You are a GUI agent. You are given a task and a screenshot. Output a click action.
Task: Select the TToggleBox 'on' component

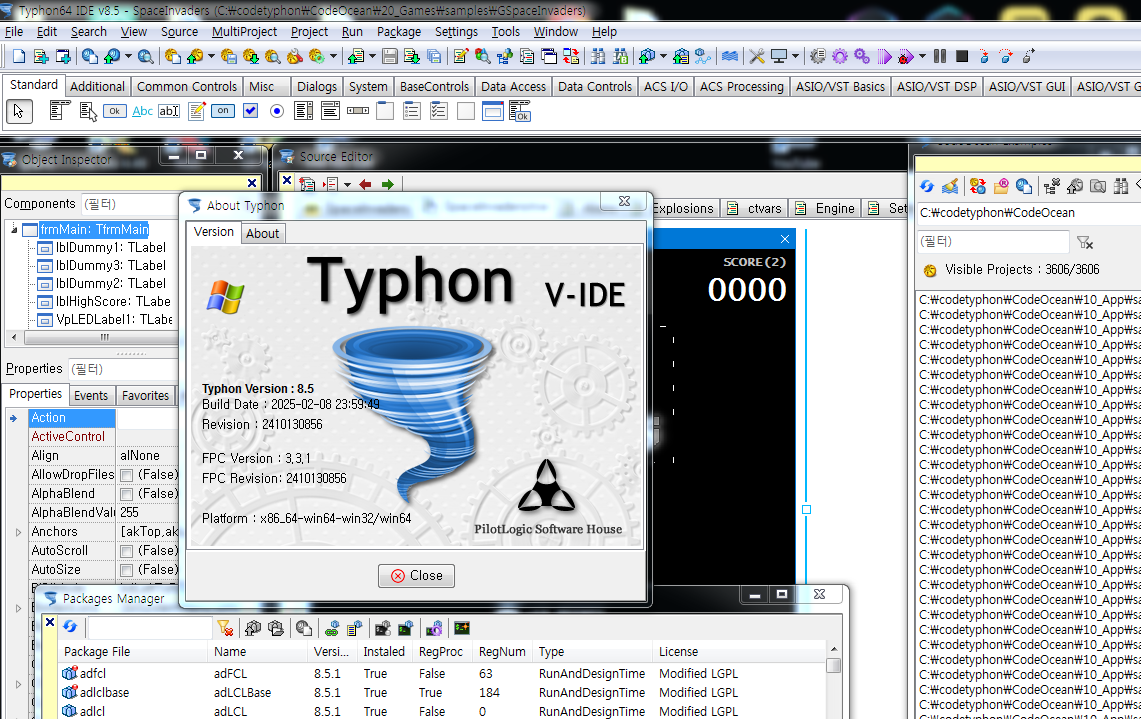223,111
